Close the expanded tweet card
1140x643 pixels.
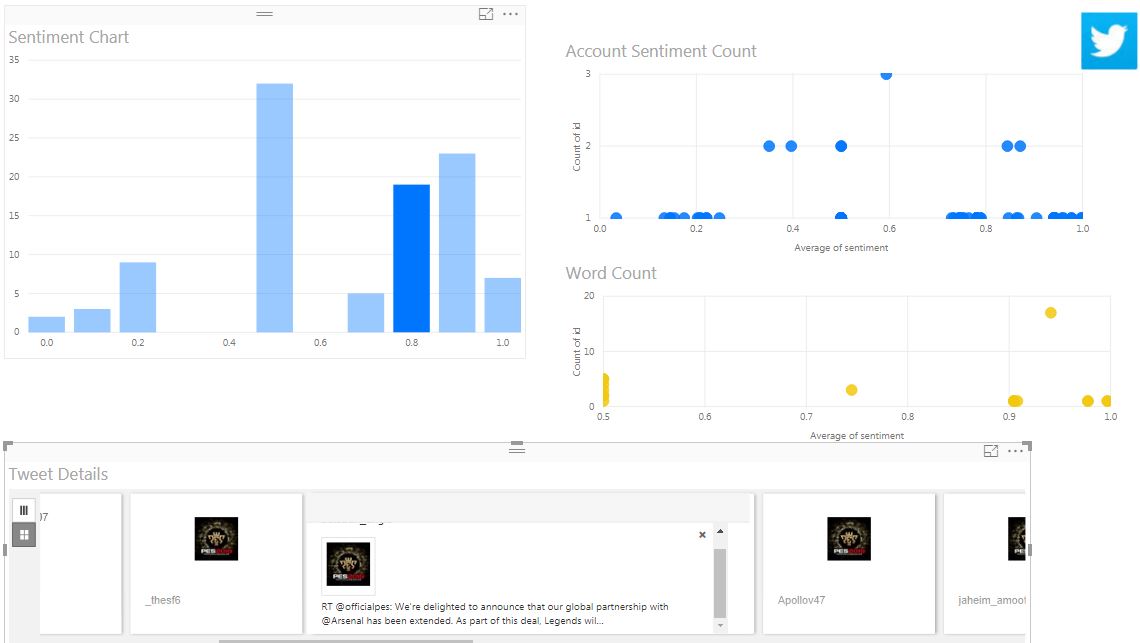[702, 535]
